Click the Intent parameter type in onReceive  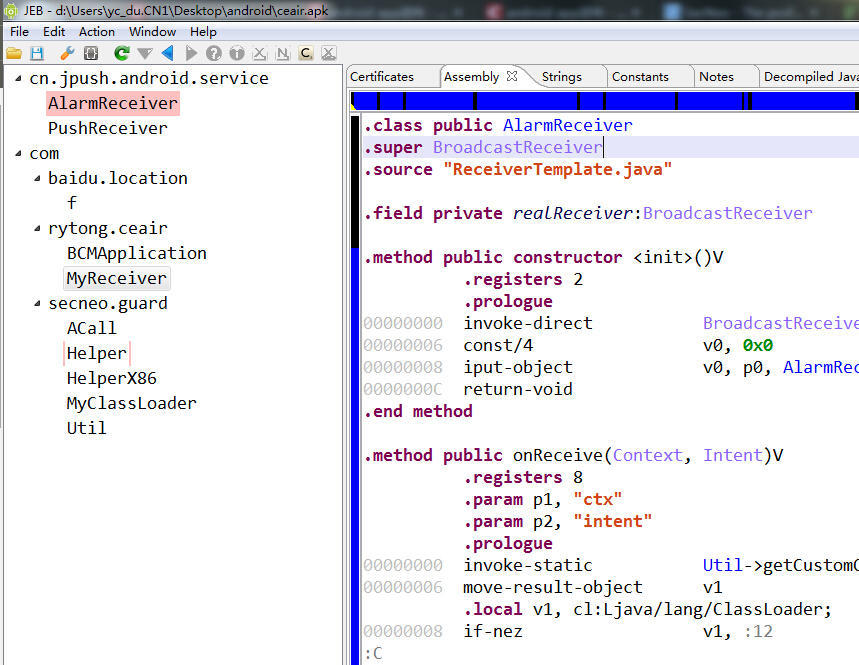tap(732, 455)
